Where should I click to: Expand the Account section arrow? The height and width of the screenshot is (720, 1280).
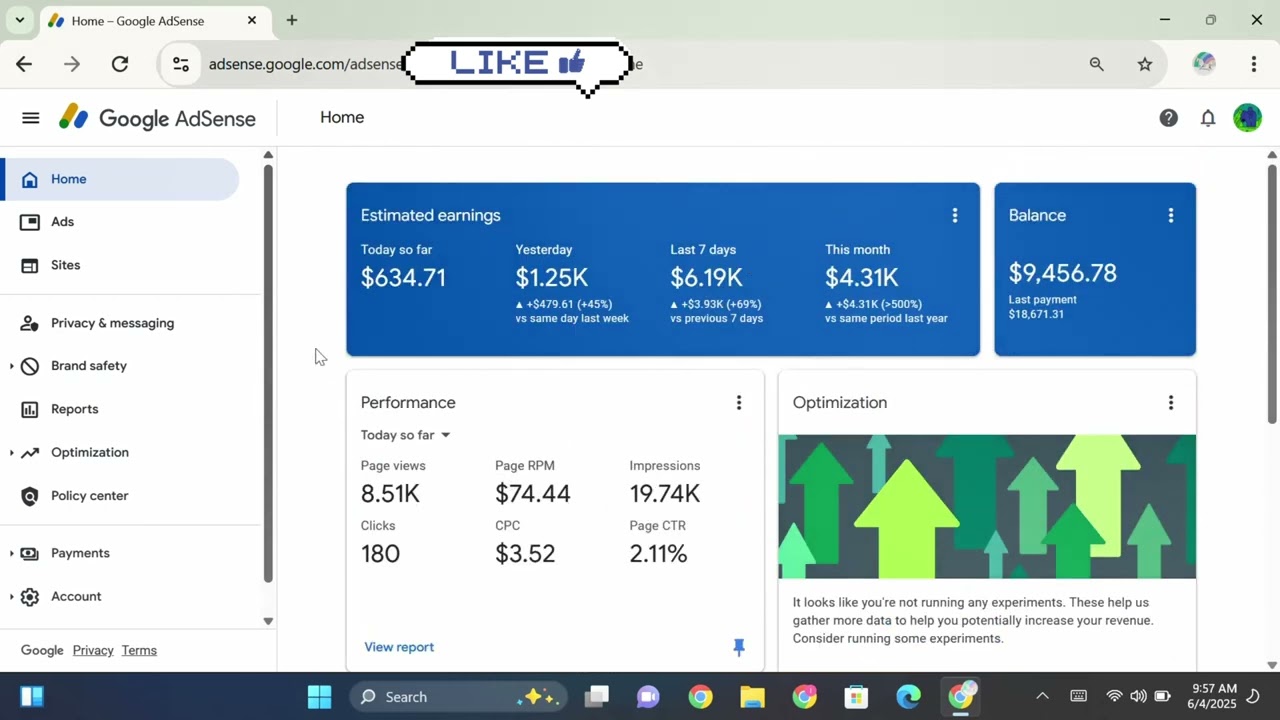[11, 597]
